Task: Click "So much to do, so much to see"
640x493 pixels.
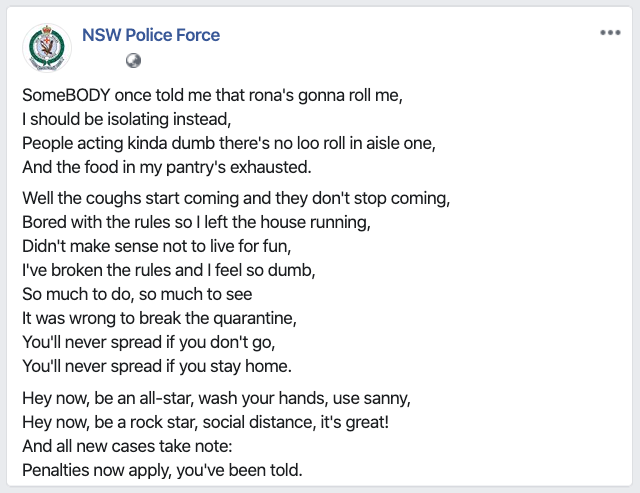Action: click(x=137, y=294)
